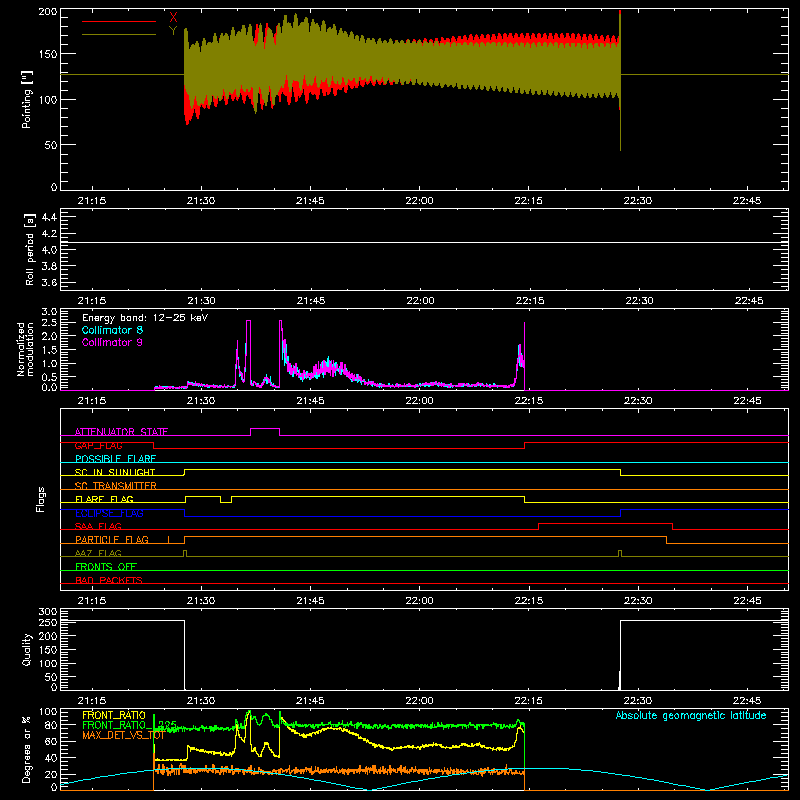Click the orange MAX_DET_VS_TOT legend entry
Screen dimensions: 800x800
click(x=123, y=735)
